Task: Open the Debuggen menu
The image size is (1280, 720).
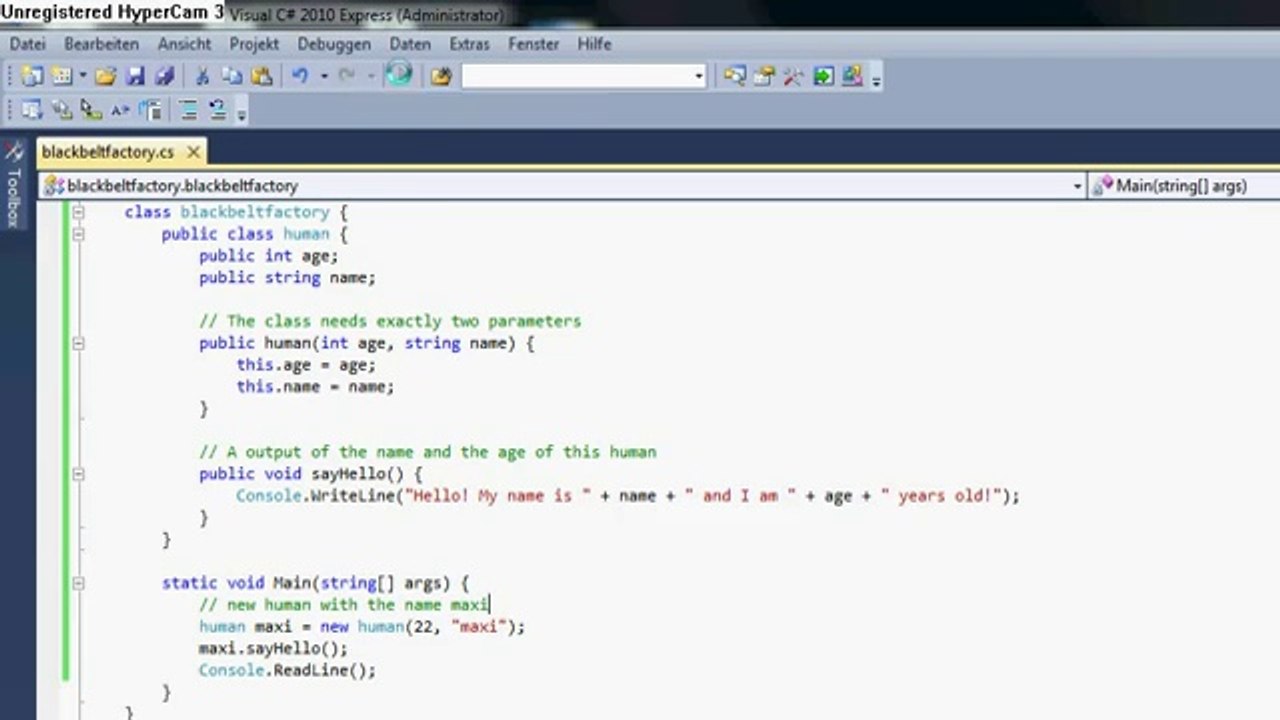Action: (334, 44)
